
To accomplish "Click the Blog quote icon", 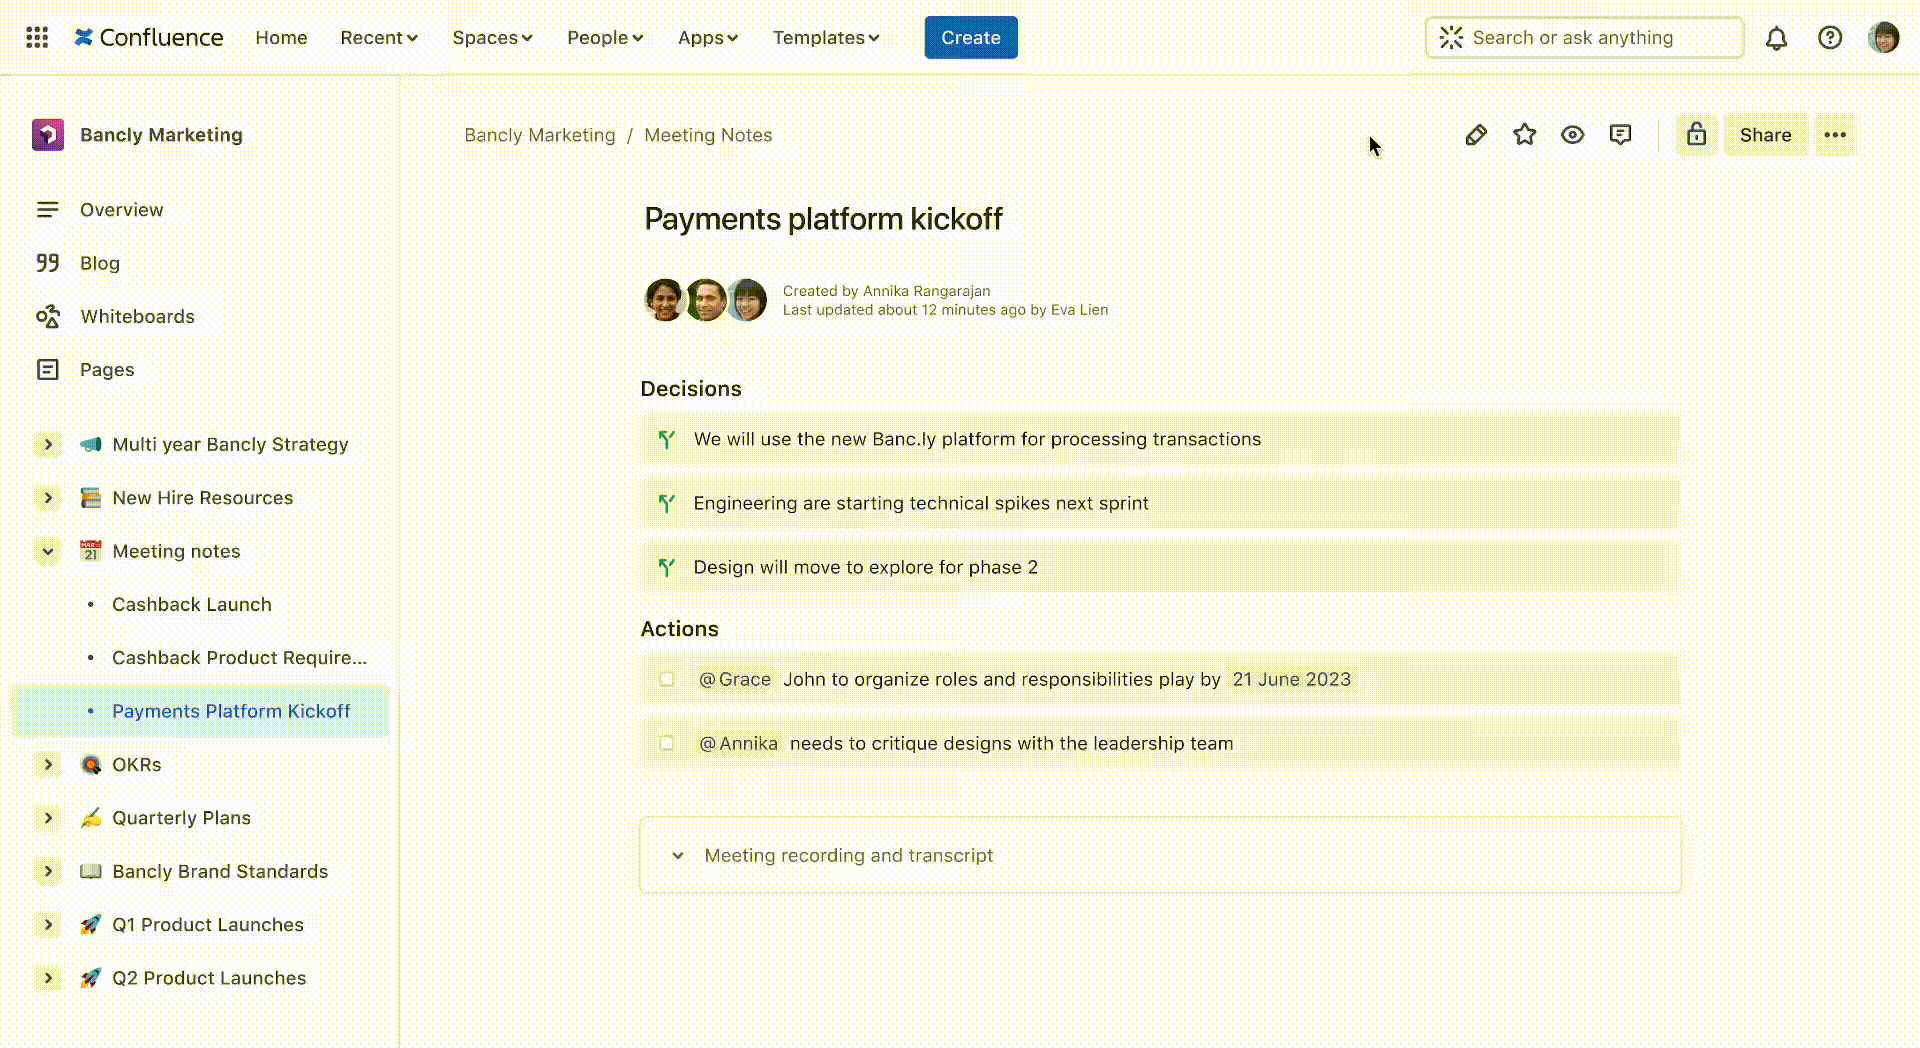I will [x=47, y=263].
